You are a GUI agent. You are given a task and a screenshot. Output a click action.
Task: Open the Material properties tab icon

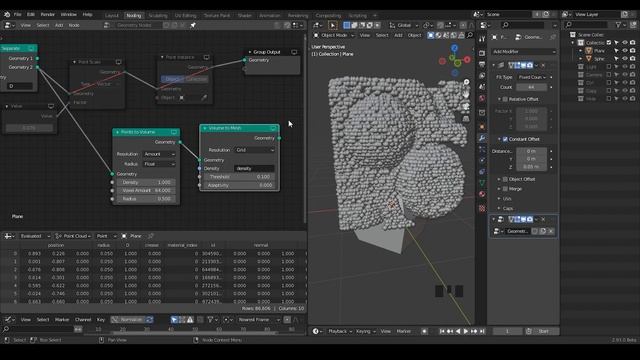click(482, 194)
